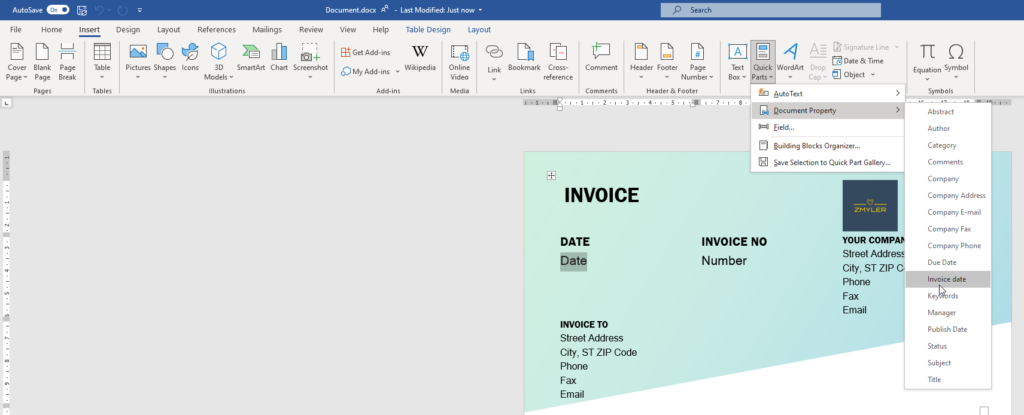Toggle the AutoSave switch
Screen dimensions: 1024x415
[x=58, y=10]
